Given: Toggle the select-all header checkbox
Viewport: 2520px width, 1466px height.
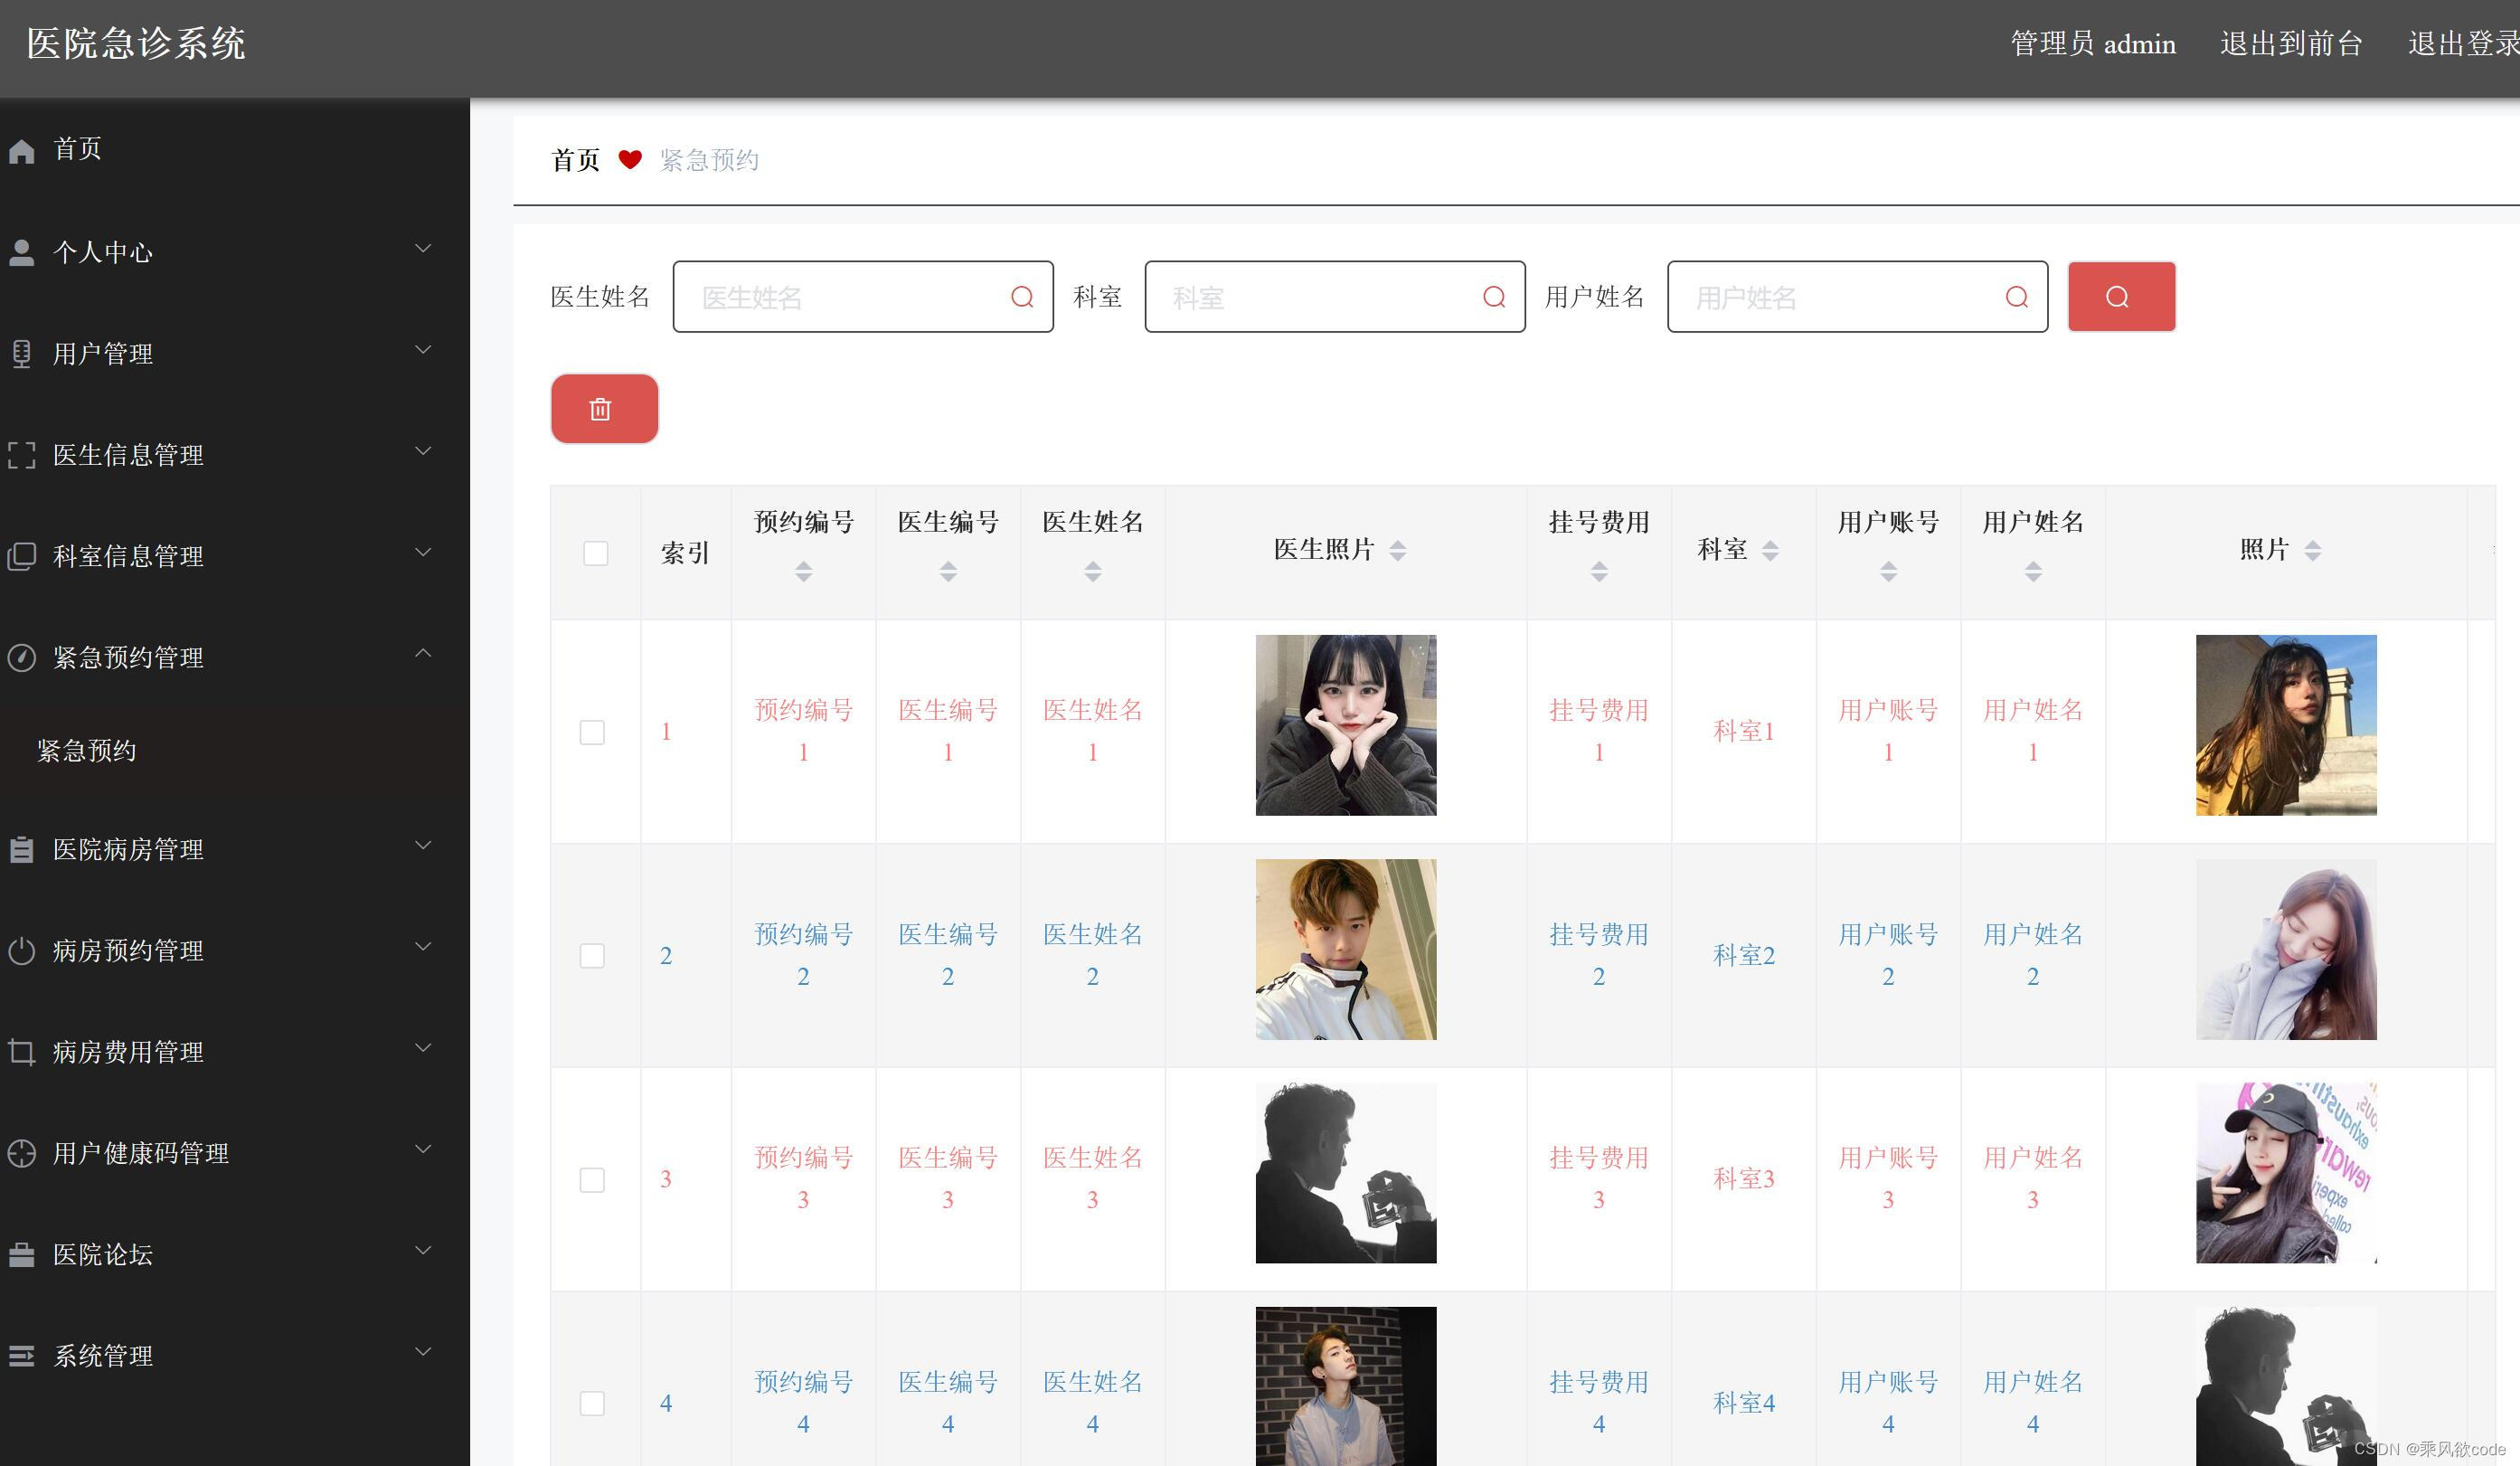Looking at the screenshot, I should 595,553.
